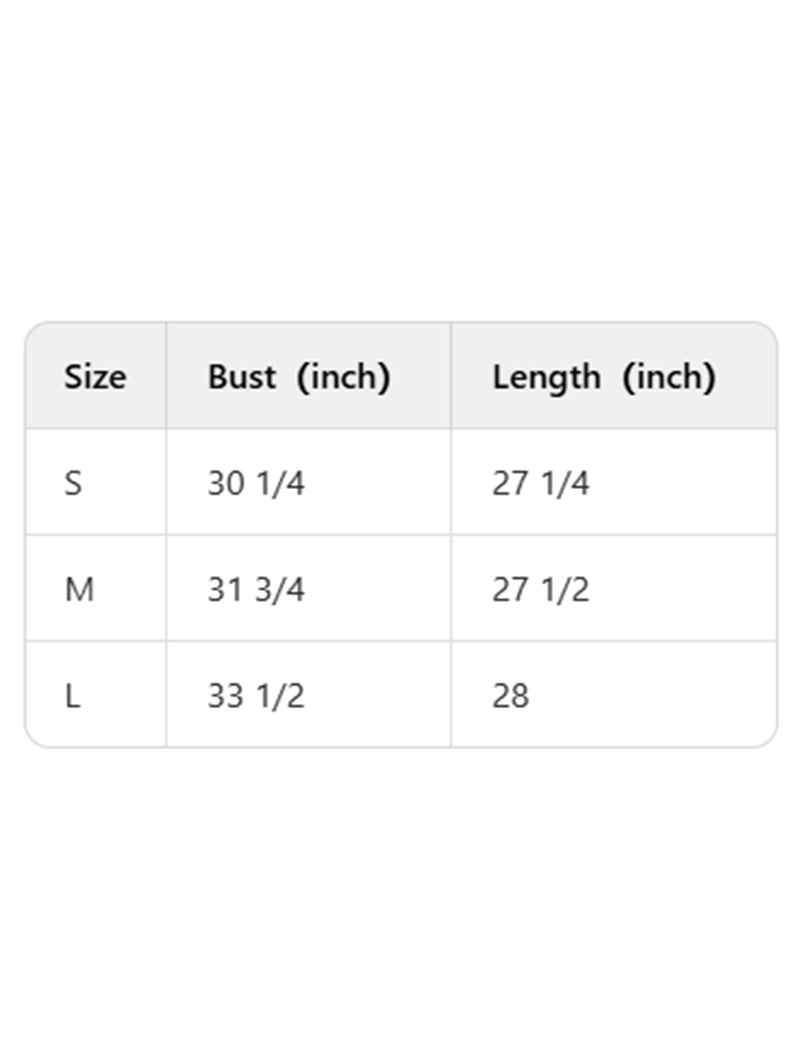The width and height of the screenshot is (800, 1050).
Task: Click the word "Bust" in header
Action: pyautogui.click(x=241, y=377)
